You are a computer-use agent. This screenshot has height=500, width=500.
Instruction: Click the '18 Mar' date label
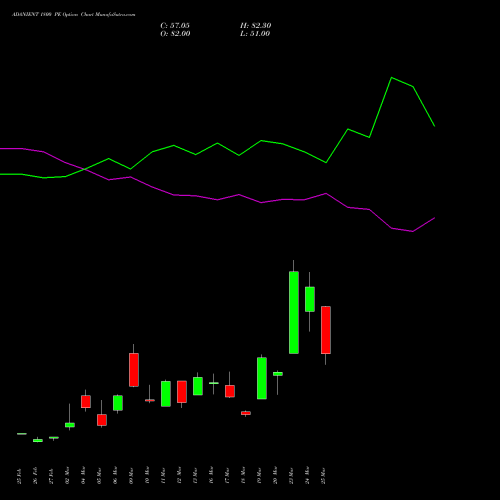coord(243,476)
